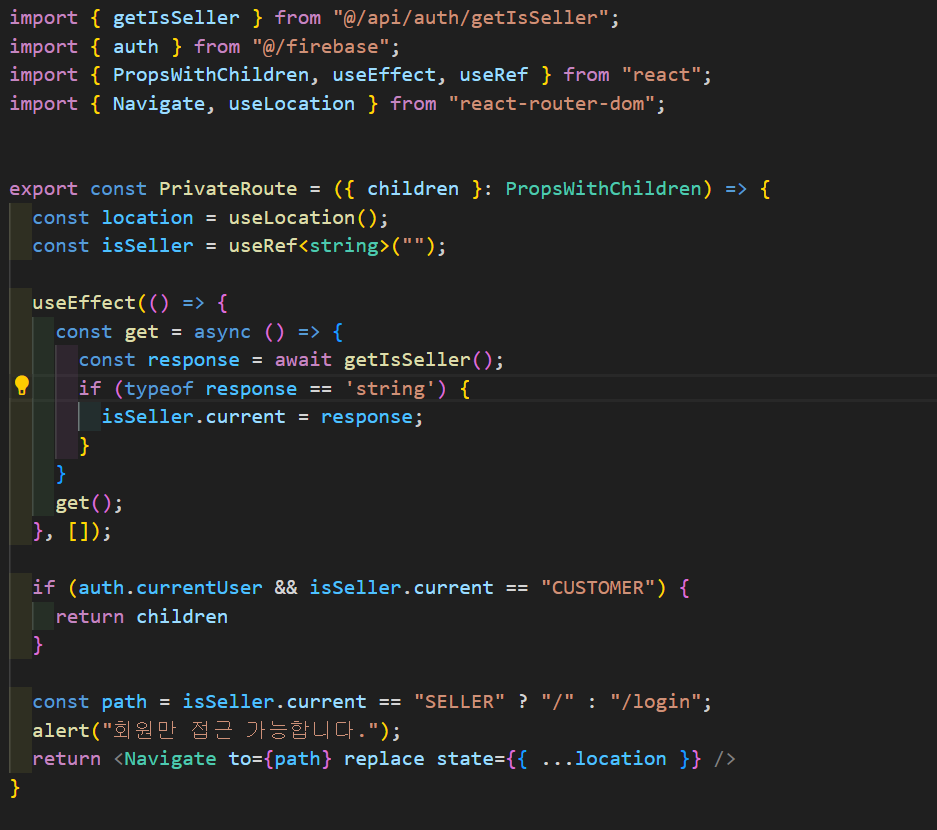Click useRef in the react import line
This screenshot has height=830, width=937.
(x=494, y=75)
